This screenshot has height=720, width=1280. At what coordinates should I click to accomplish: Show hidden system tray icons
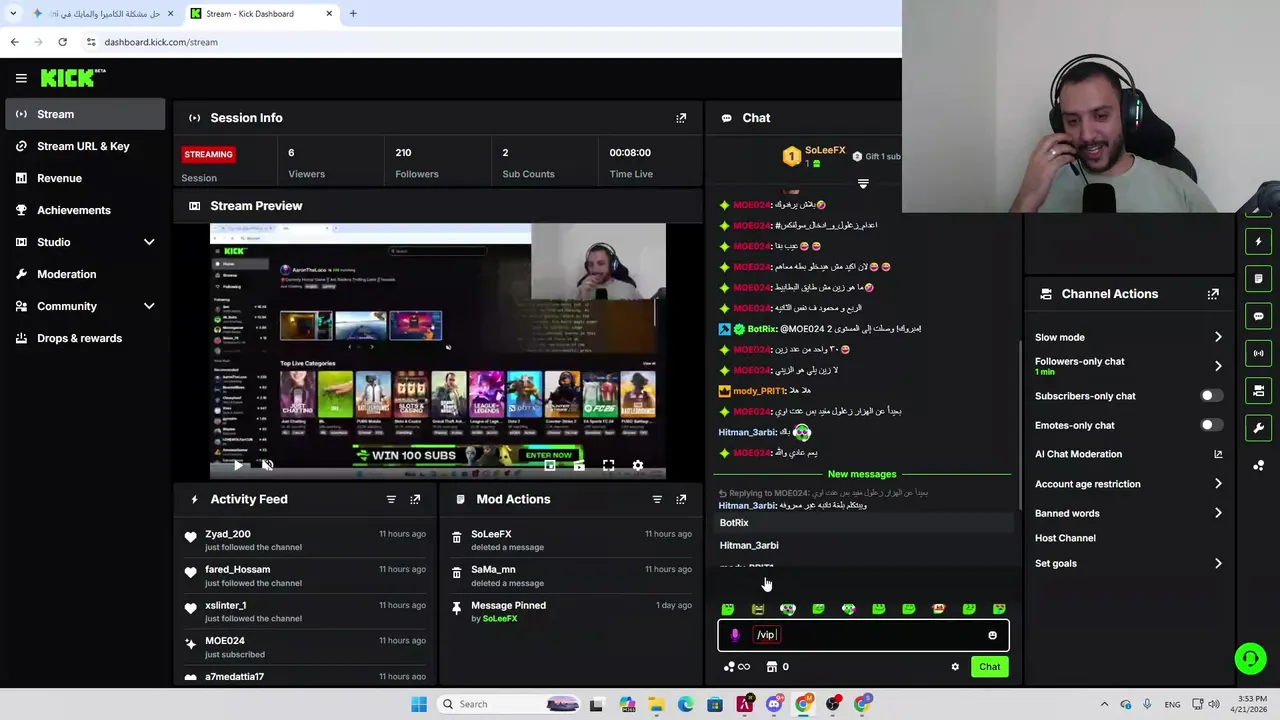[x=1104, y=704]
